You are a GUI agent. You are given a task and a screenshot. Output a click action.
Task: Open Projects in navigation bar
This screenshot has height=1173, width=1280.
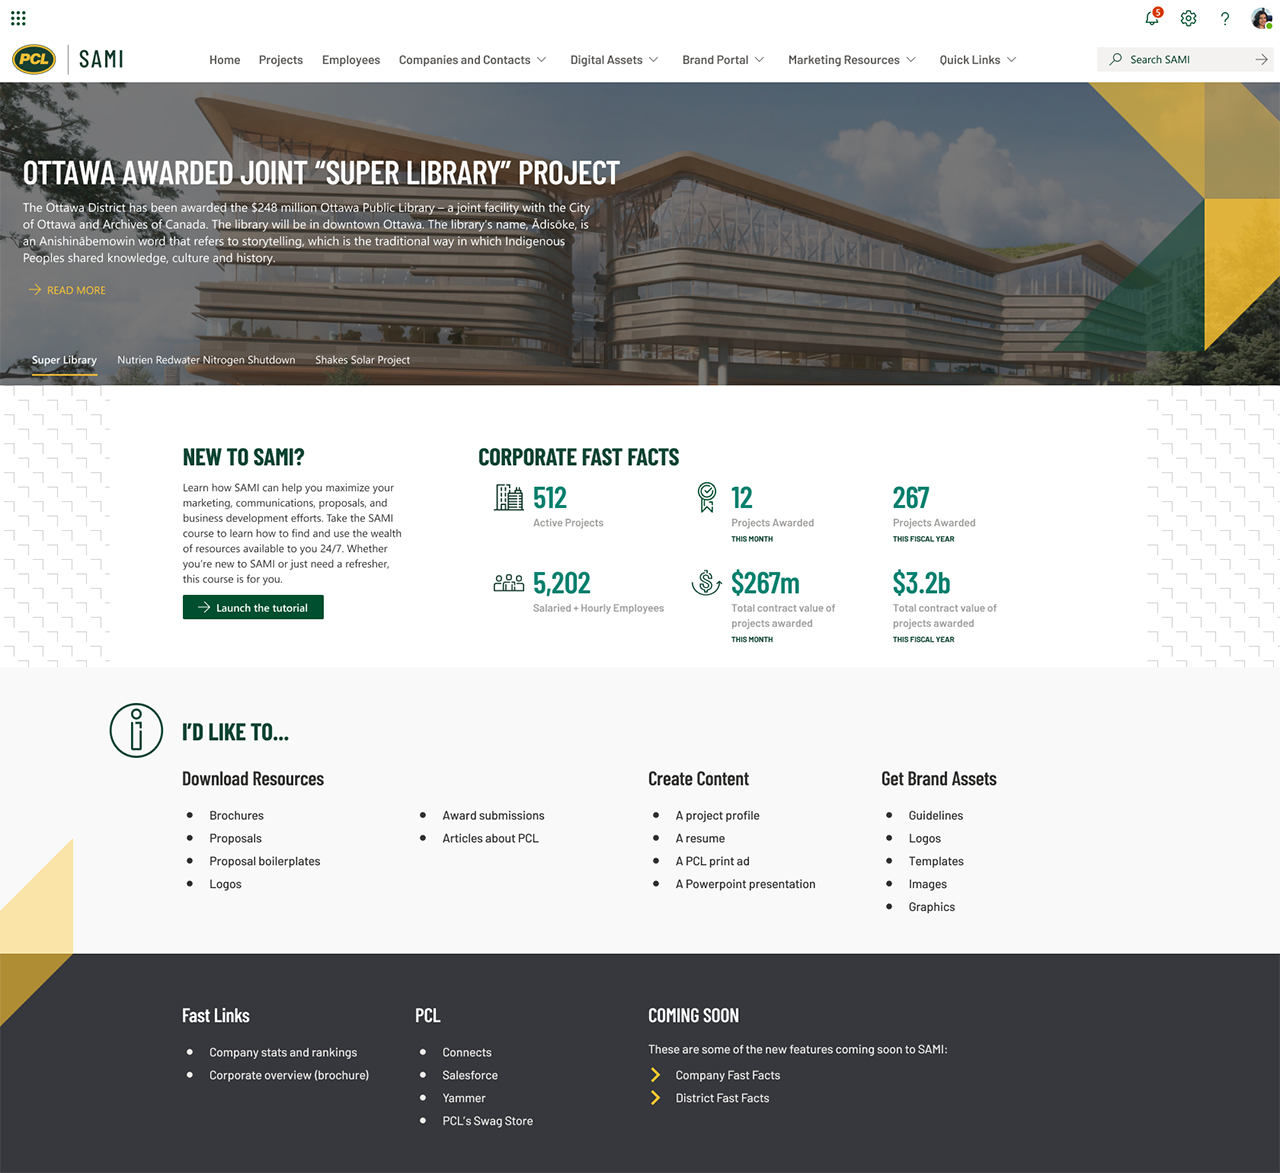pyautogui.click(x=281, y=60)
